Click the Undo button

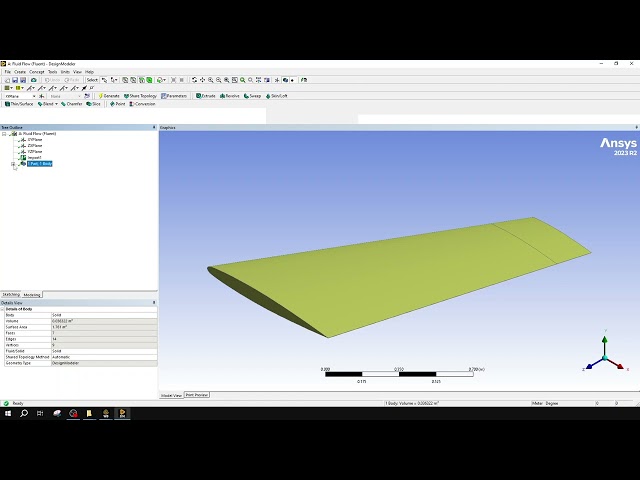52,80
